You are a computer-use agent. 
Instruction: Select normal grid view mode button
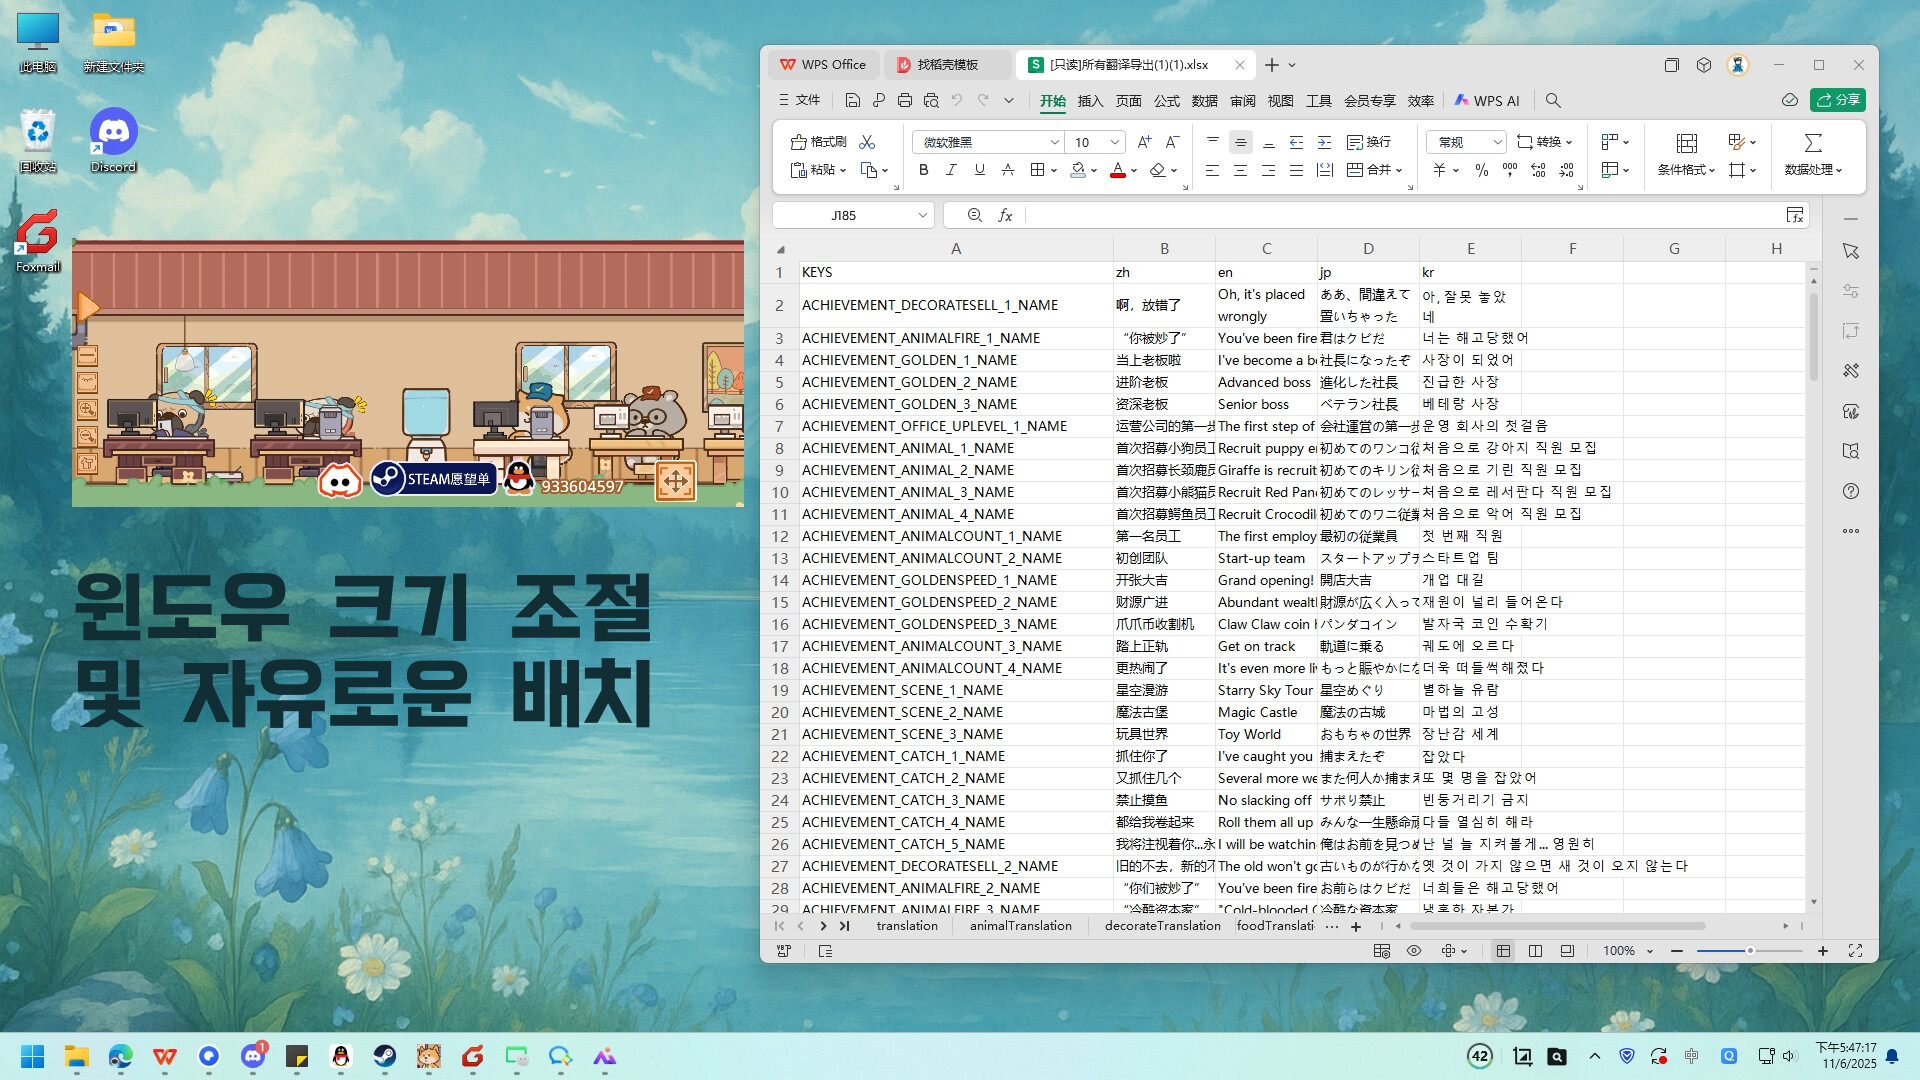(x=1503, y=951)
